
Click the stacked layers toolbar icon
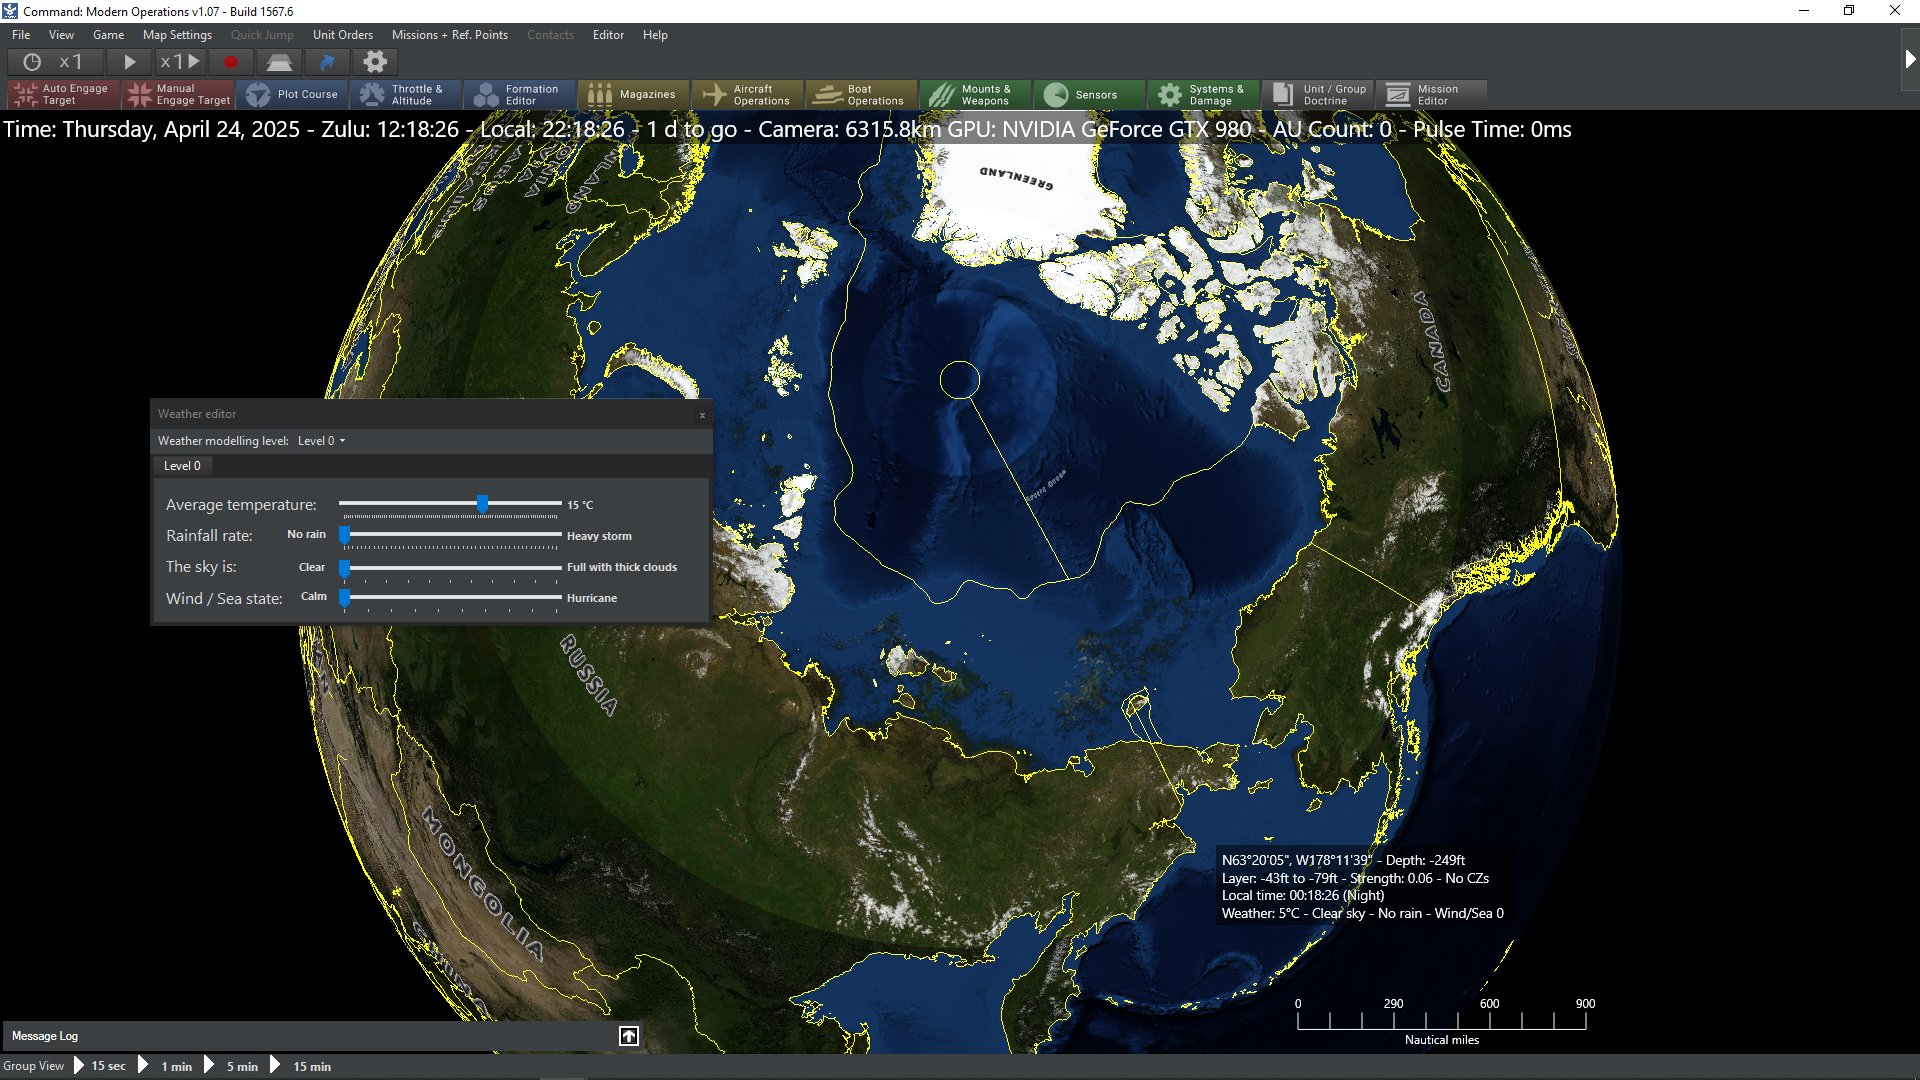(279, 62)
